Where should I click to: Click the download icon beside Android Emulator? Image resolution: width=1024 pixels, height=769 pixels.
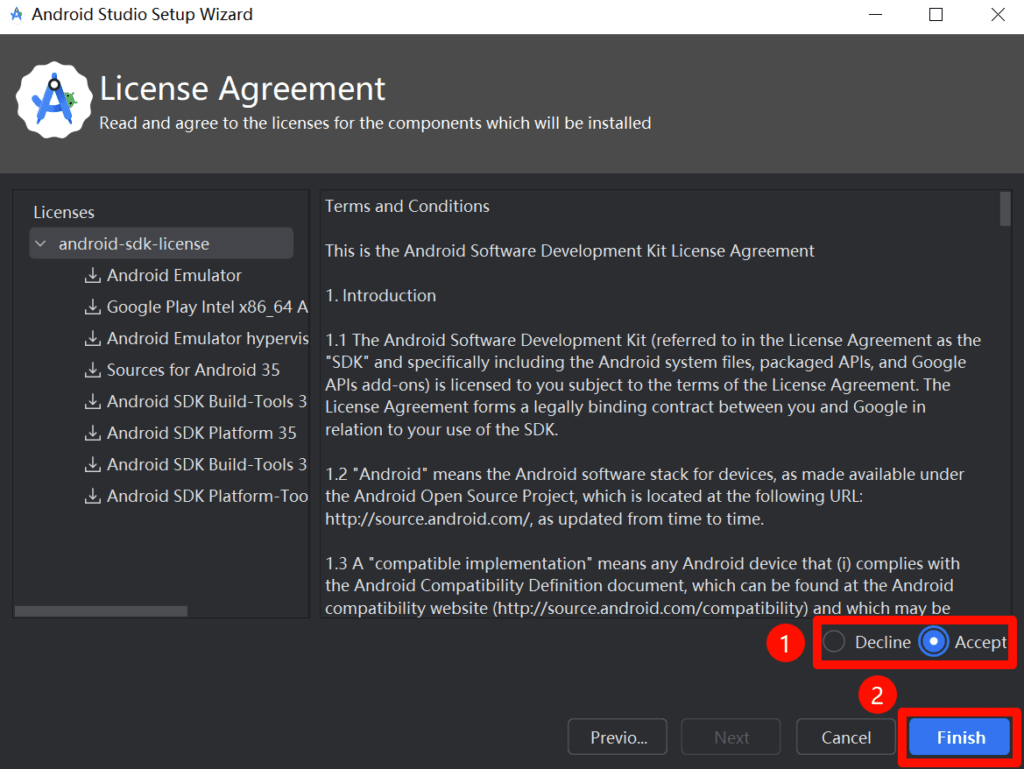93,276
